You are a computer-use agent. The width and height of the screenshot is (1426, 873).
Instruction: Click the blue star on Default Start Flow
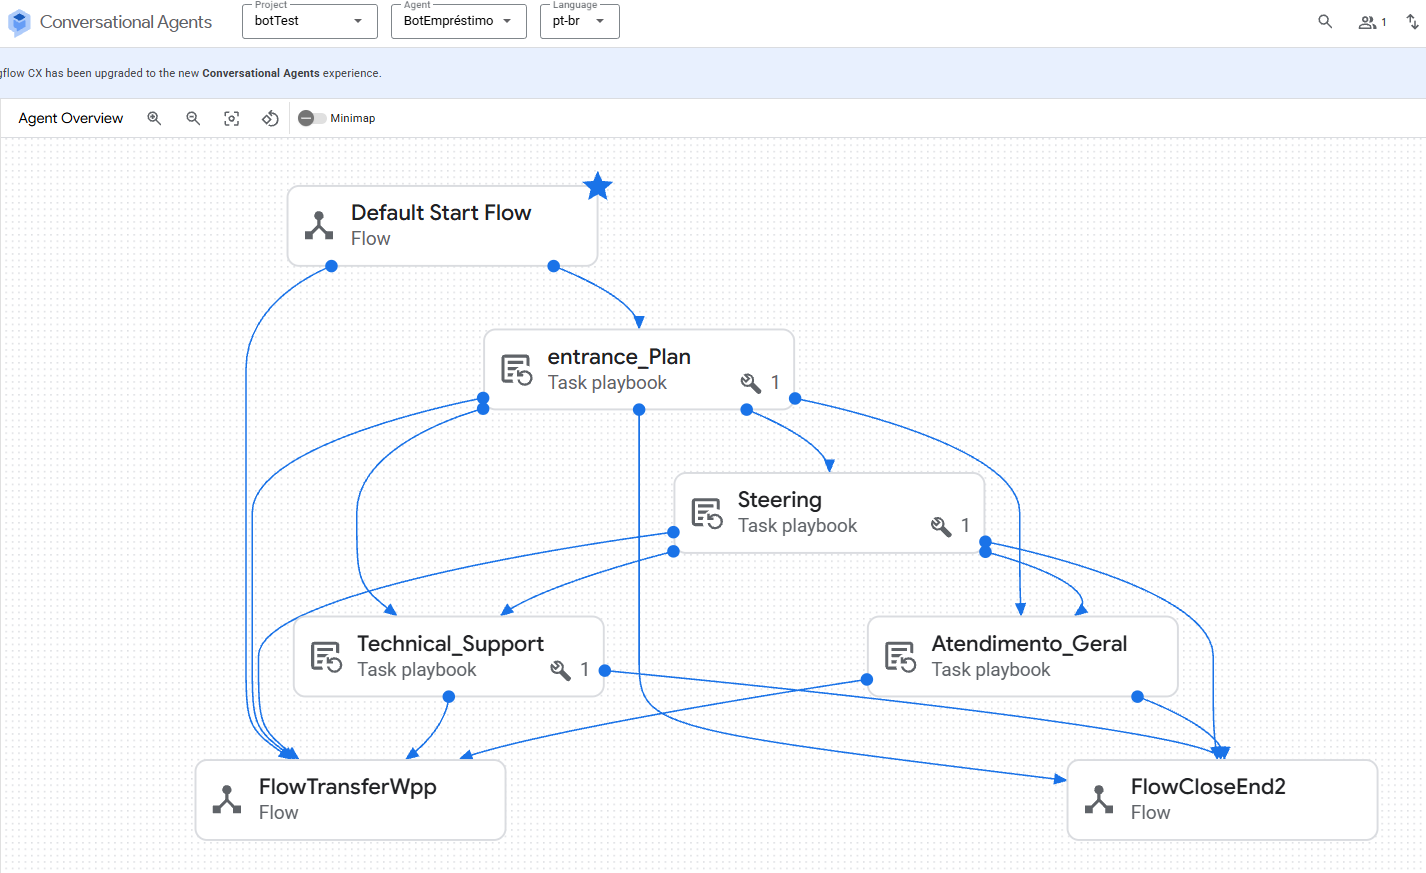tap(598, 186)
